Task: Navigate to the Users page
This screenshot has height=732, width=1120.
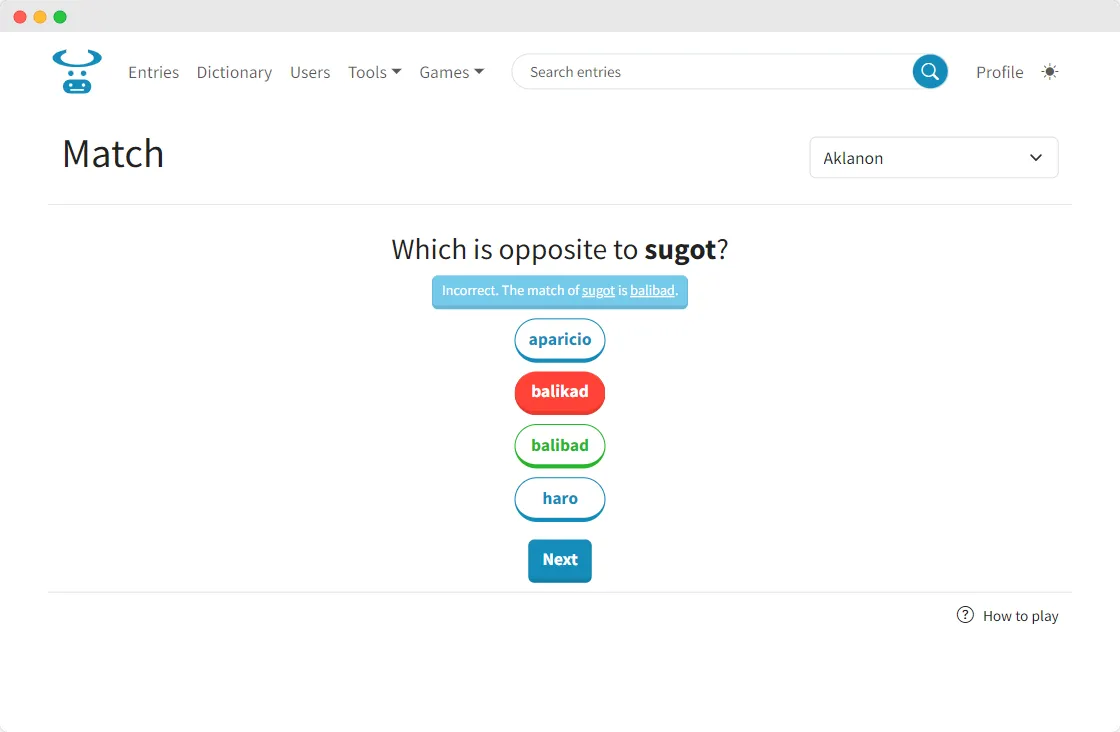Action: [310, 72]
